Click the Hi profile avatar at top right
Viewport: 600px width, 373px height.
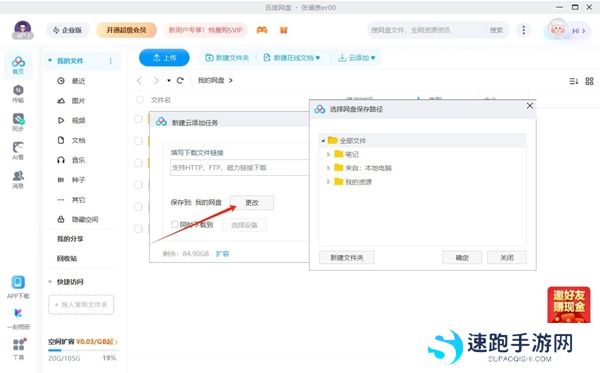click(557, 30)
